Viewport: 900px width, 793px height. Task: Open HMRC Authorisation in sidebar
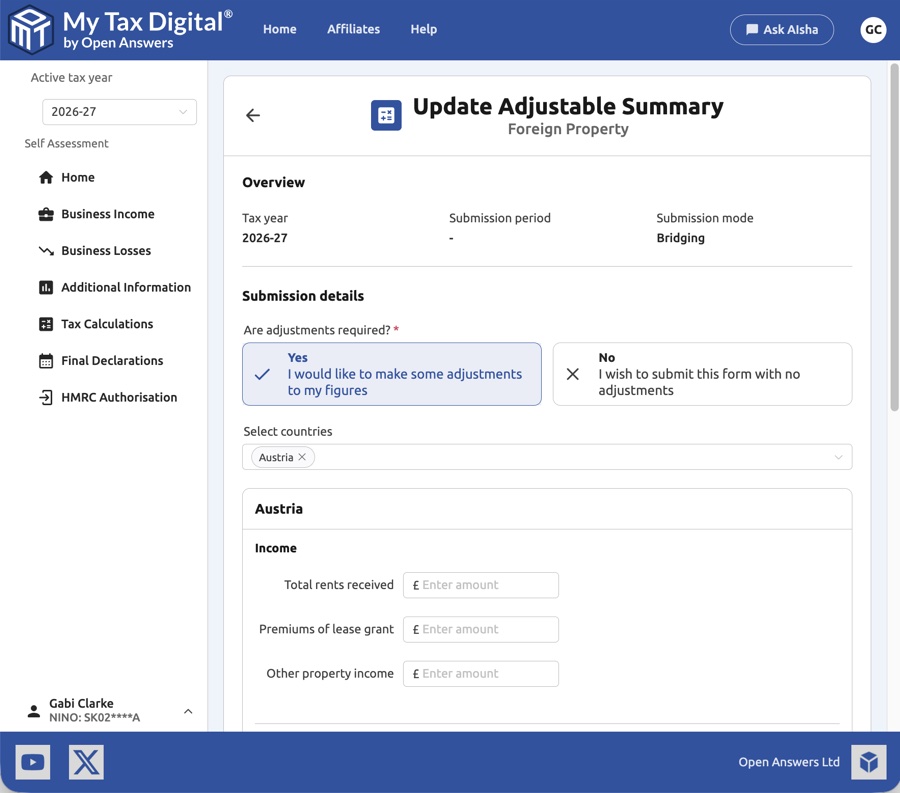pos(118,397)
